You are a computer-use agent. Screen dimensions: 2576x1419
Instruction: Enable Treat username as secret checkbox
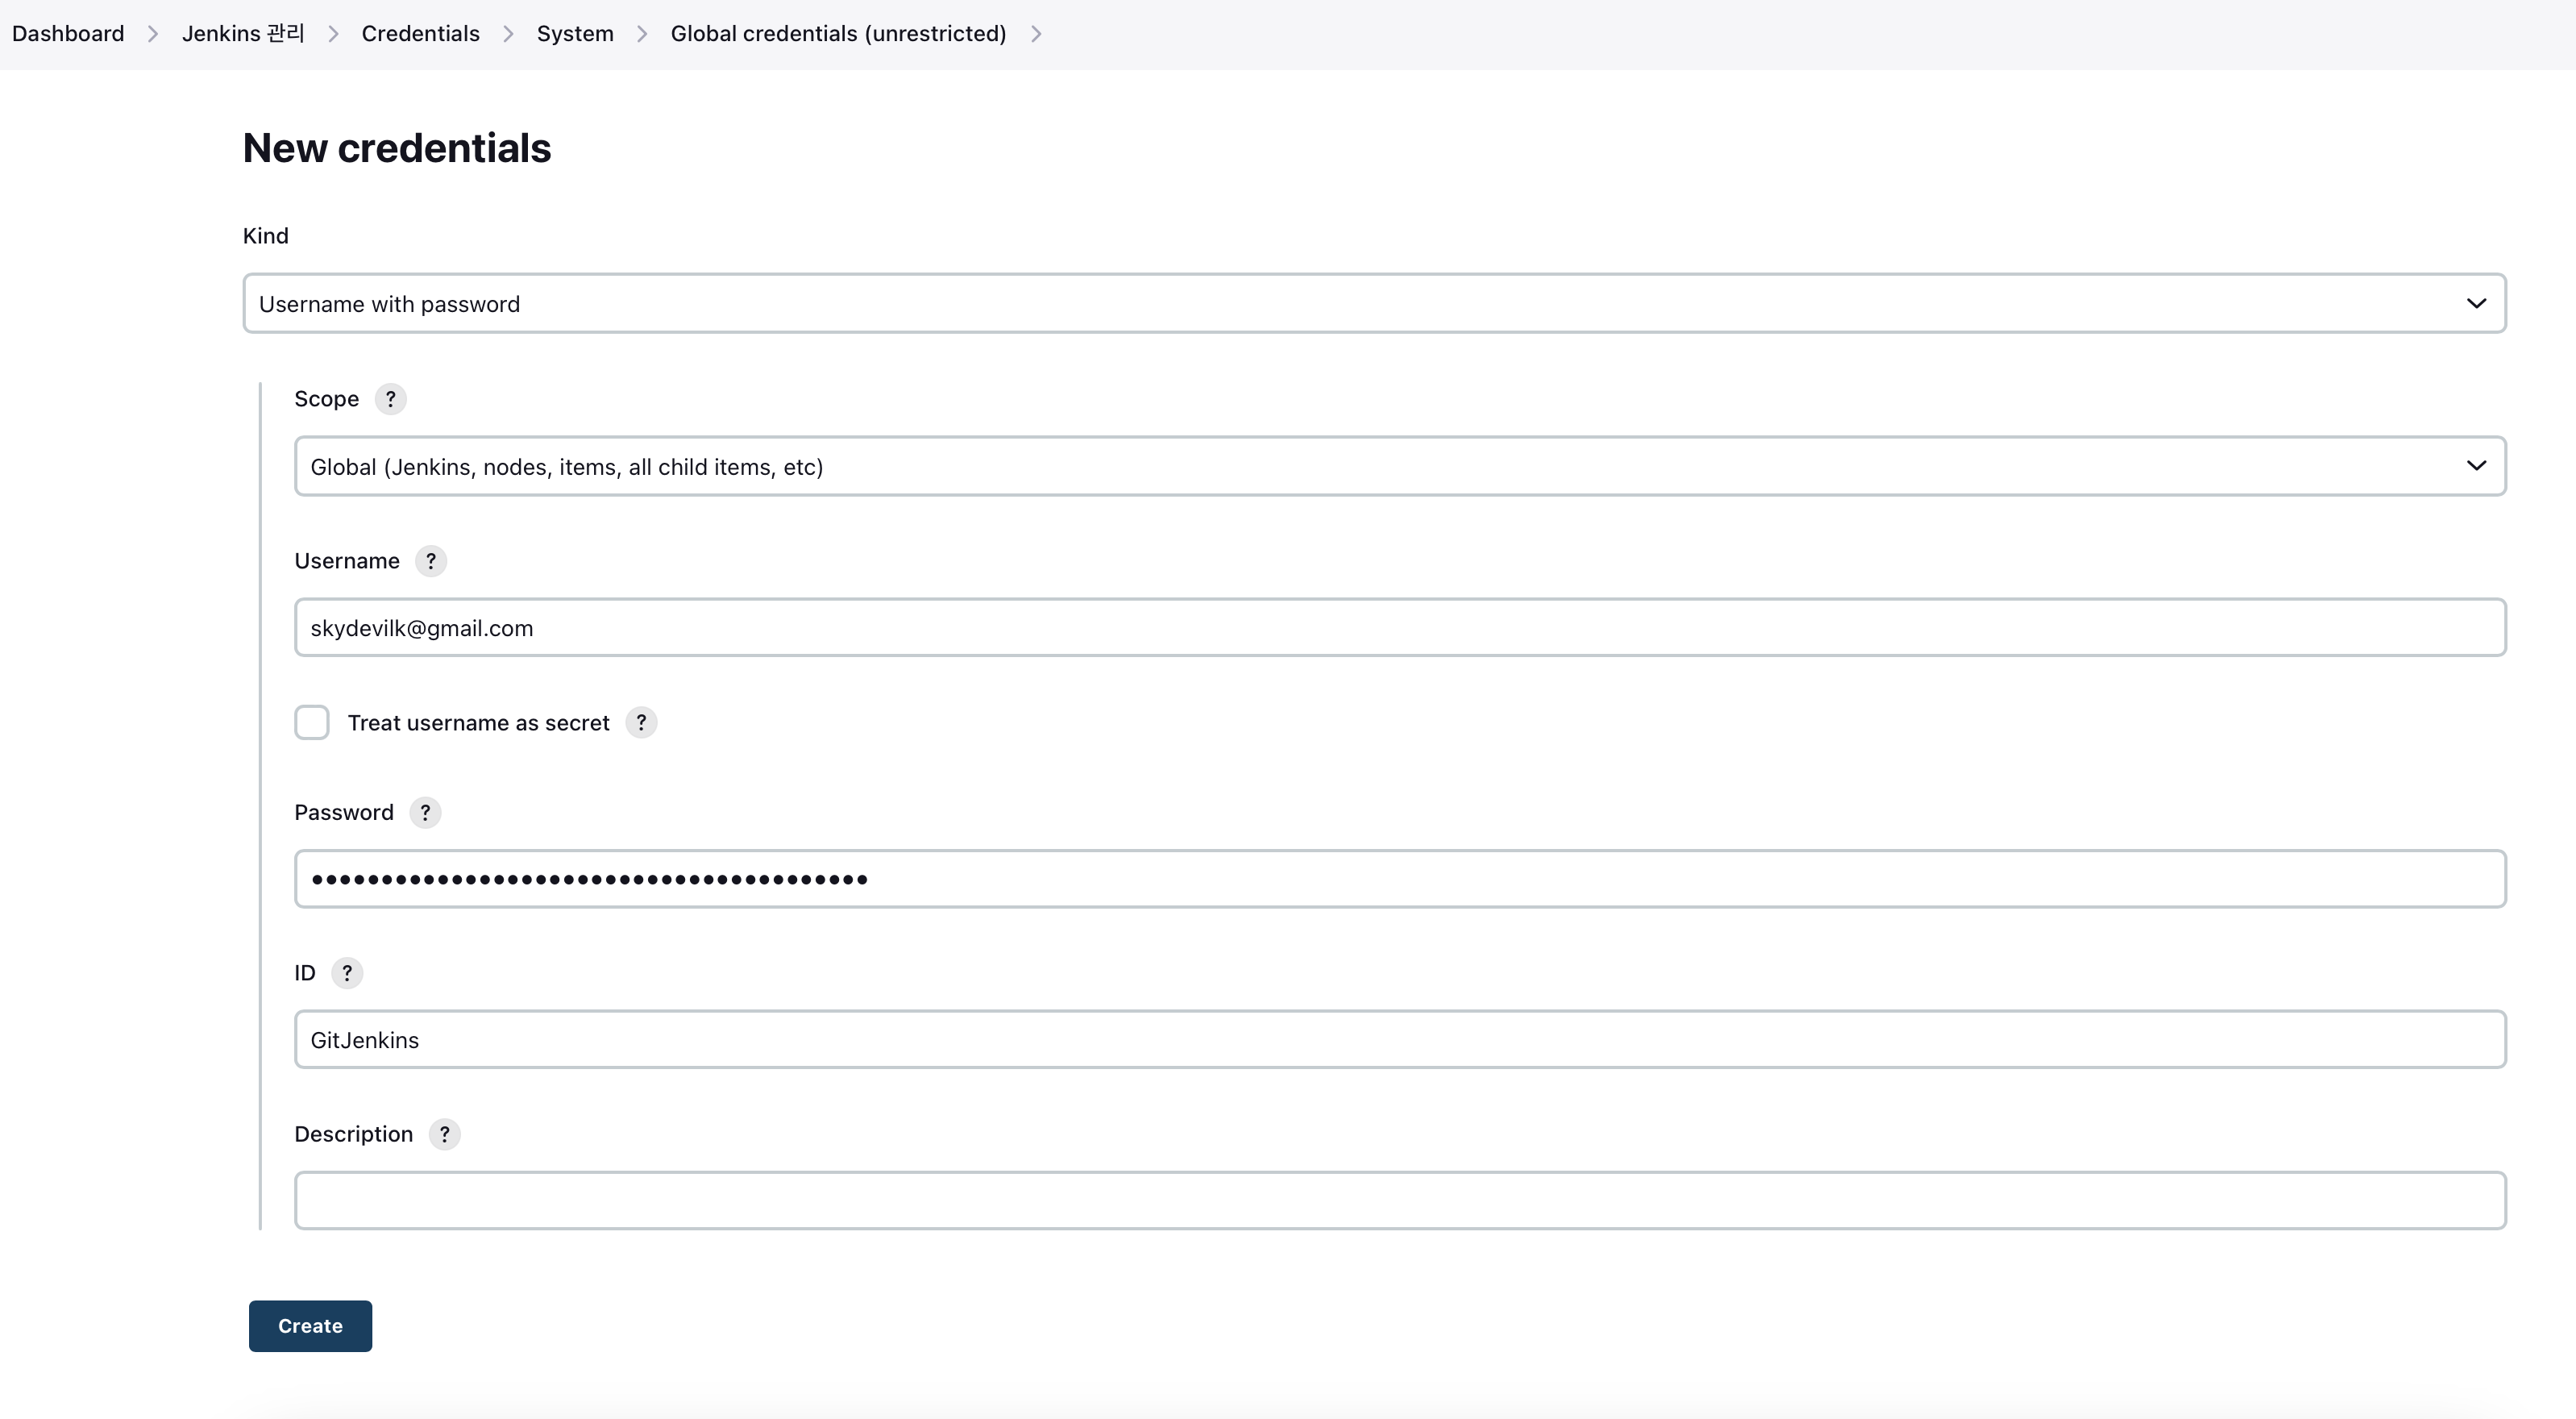[x=312, y=722]
